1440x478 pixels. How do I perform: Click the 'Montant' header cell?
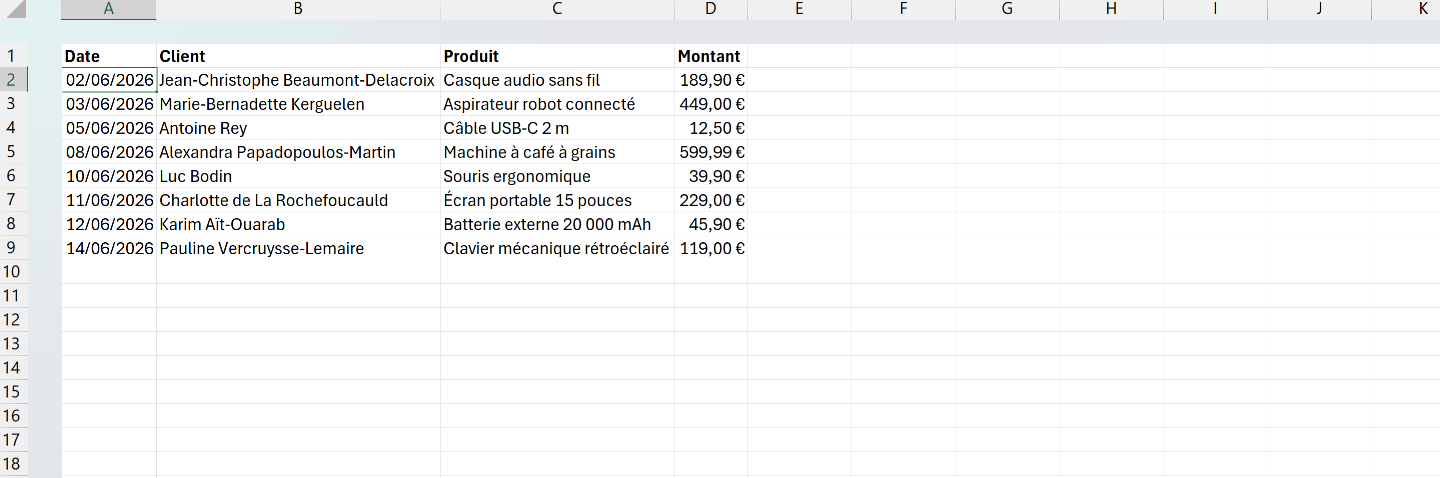point(711,56)
